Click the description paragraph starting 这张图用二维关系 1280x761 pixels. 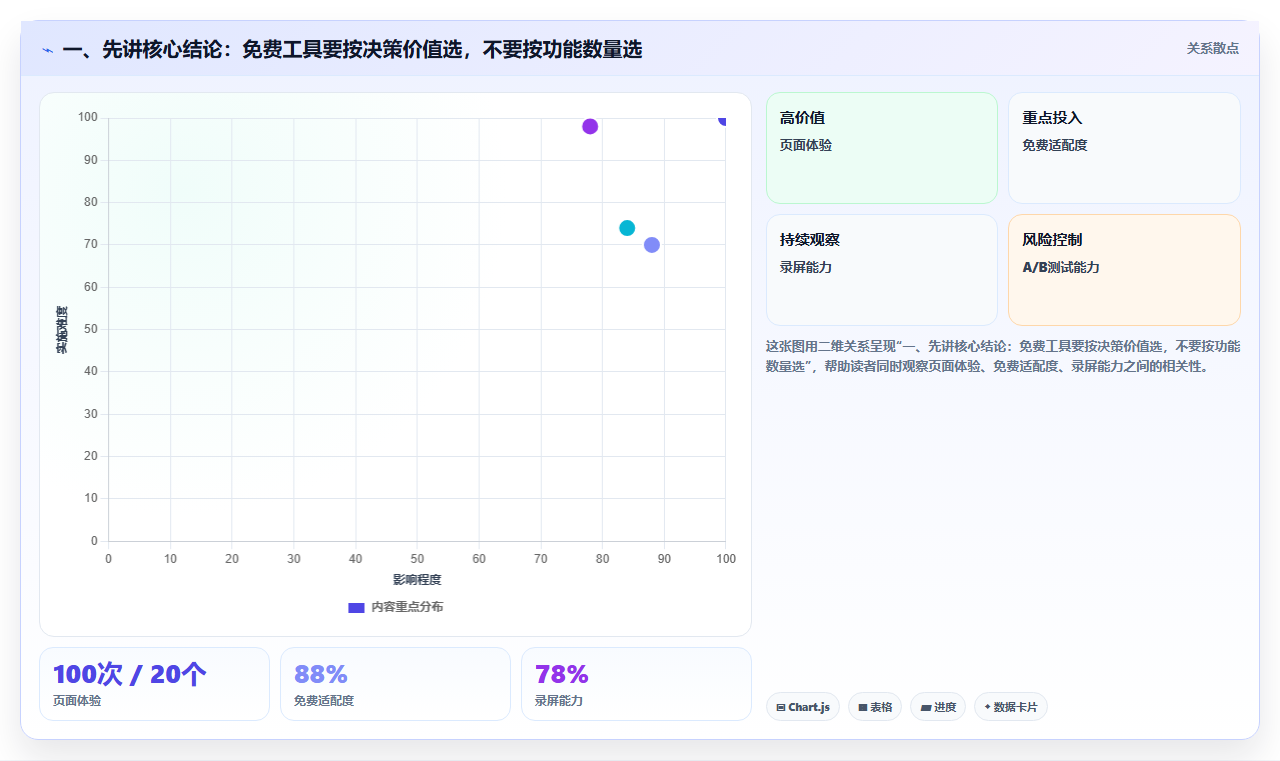click(x=1003, y=356)
